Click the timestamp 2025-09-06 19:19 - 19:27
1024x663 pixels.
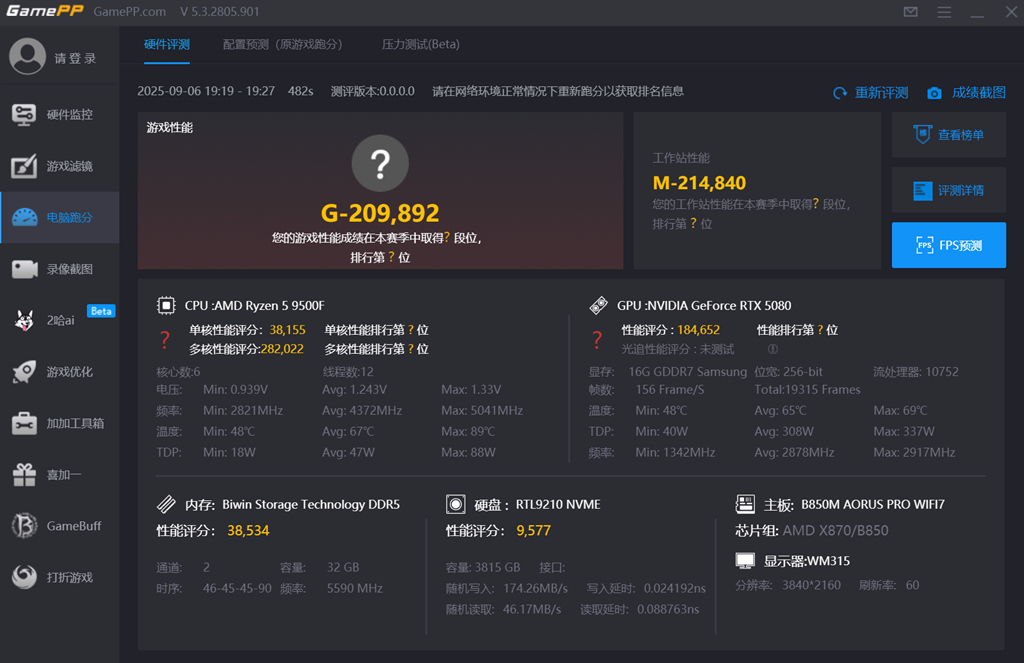pyautogui.click(x=206, y=91)
